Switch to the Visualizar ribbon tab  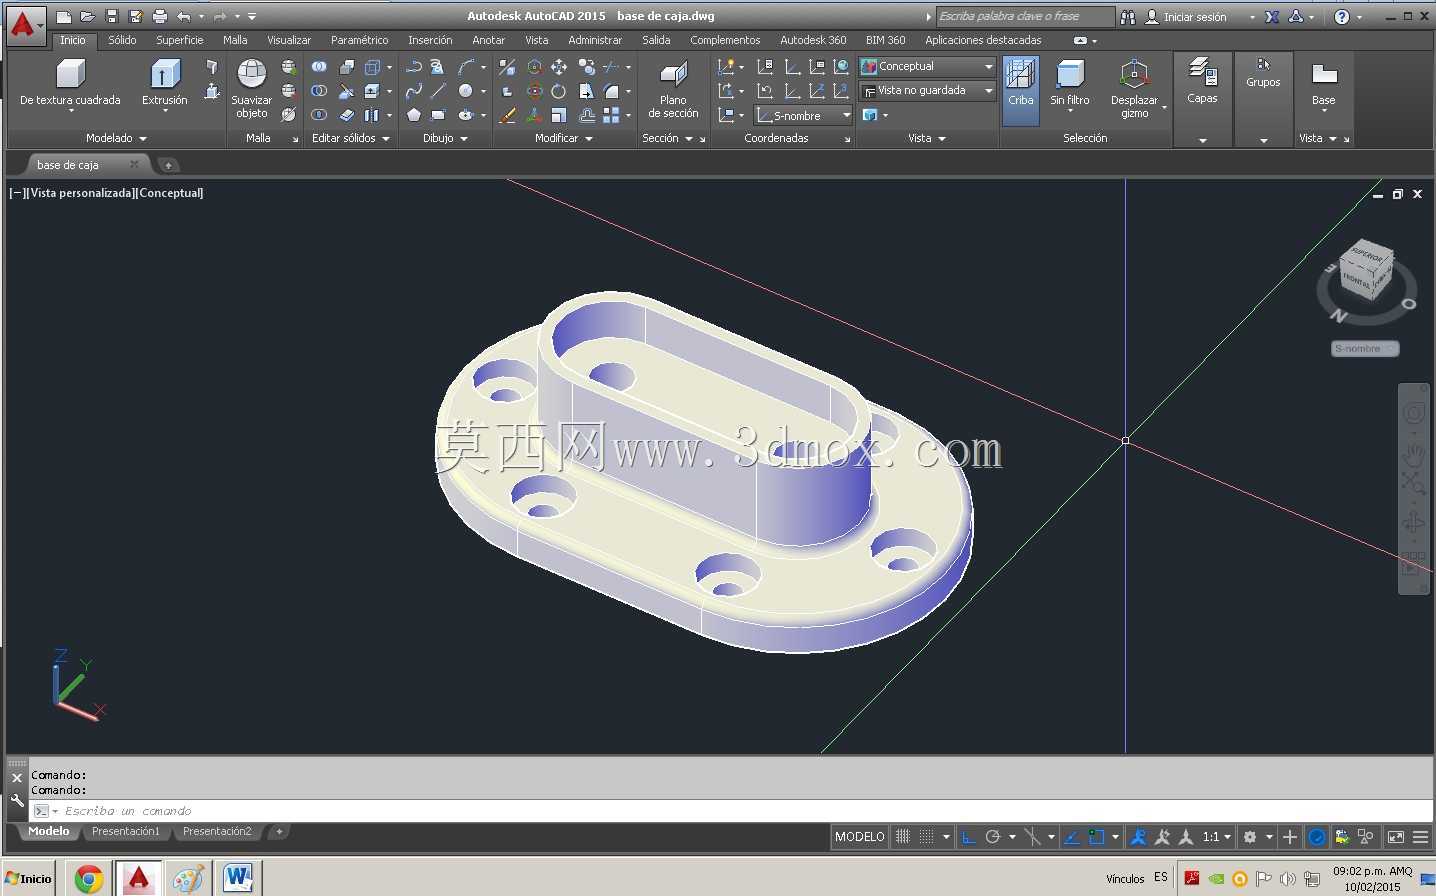[289, 40]
